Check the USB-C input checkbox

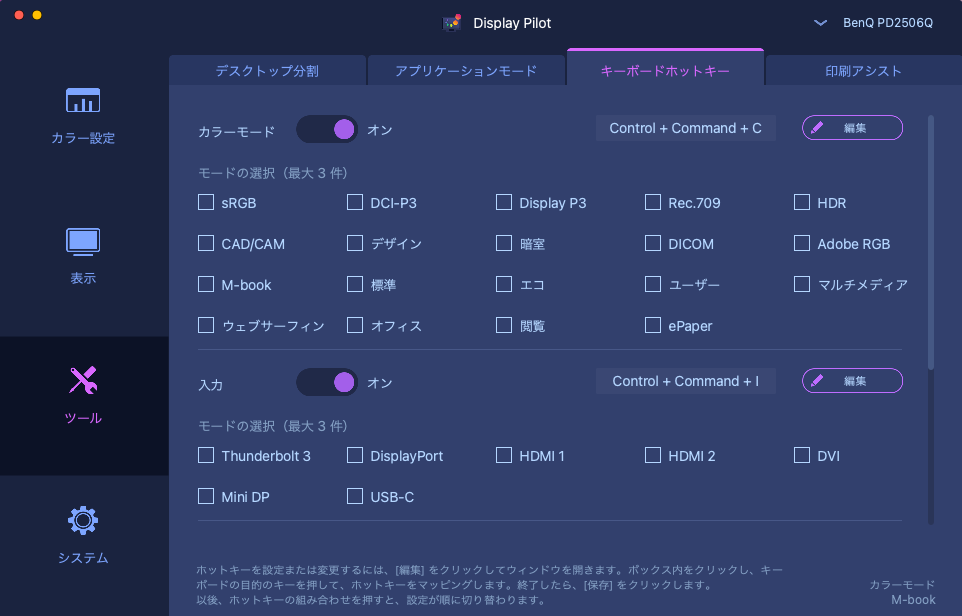pyautogui.click(x=355, y=496)
